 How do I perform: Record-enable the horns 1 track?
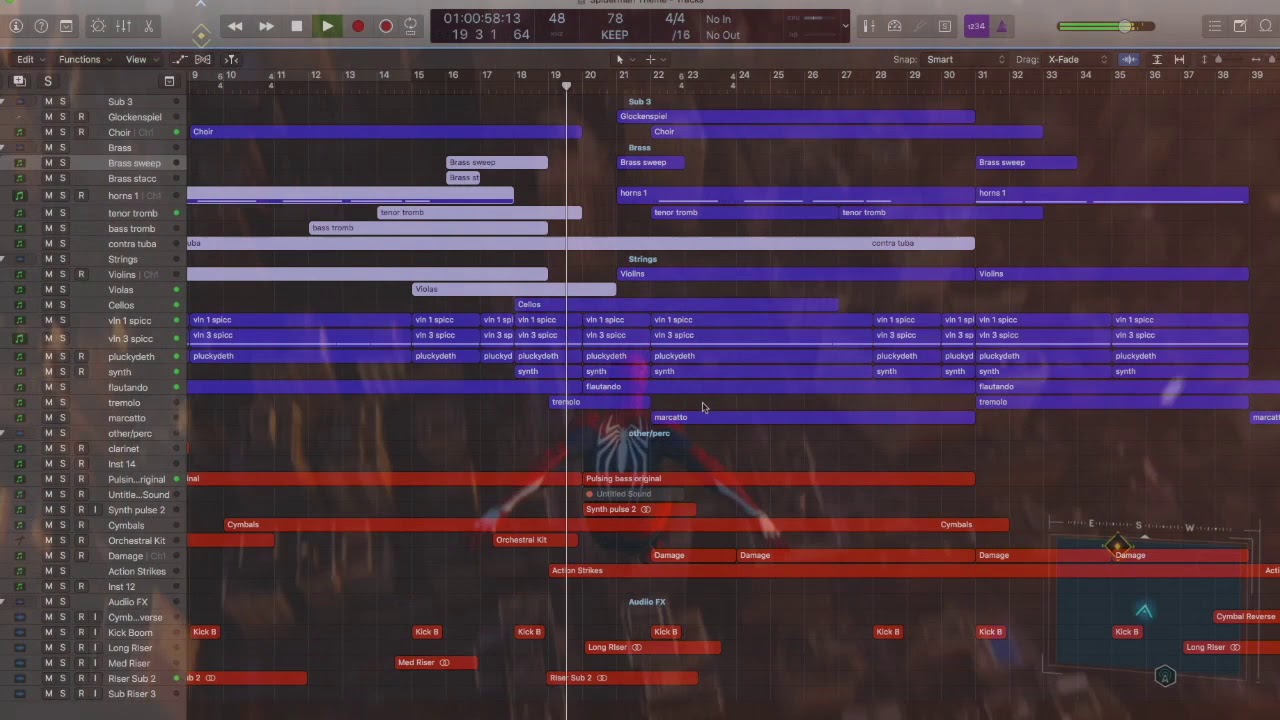[81, 196]
